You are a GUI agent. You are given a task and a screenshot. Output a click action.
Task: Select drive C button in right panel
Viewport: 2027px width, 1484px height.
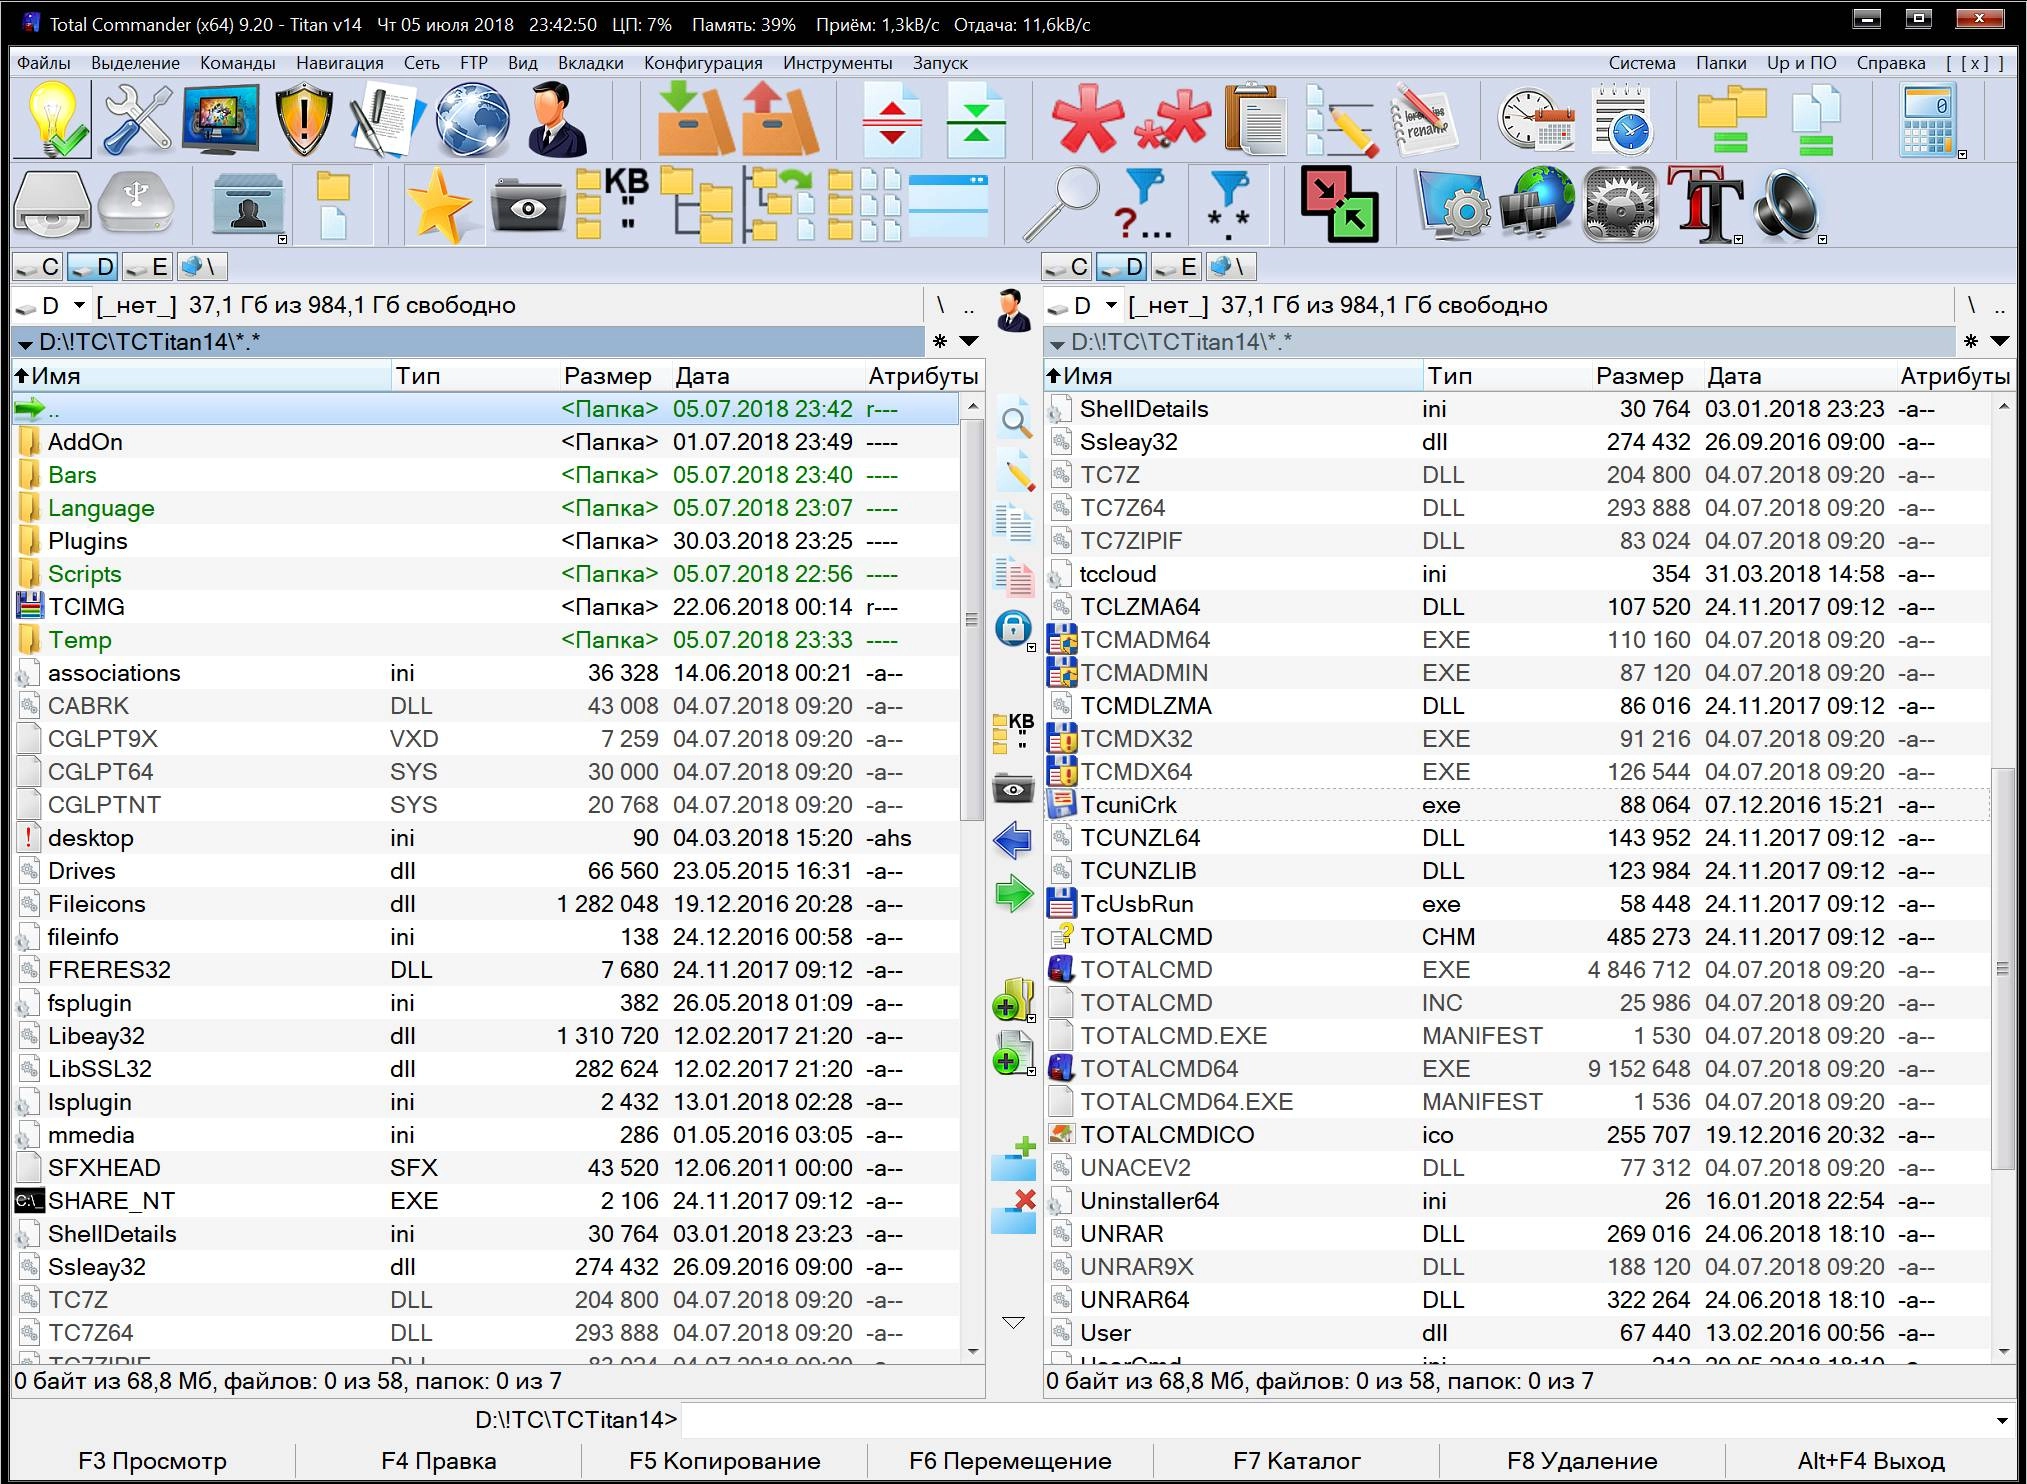1067,267
